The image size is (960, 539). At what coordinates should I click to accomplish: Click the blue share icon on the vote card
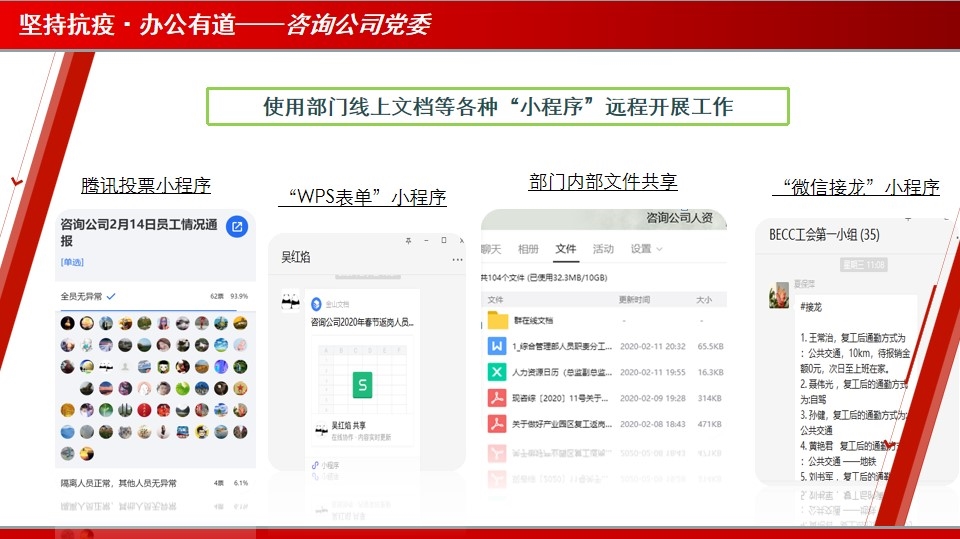pyautogui.click(x=237, y=227)
